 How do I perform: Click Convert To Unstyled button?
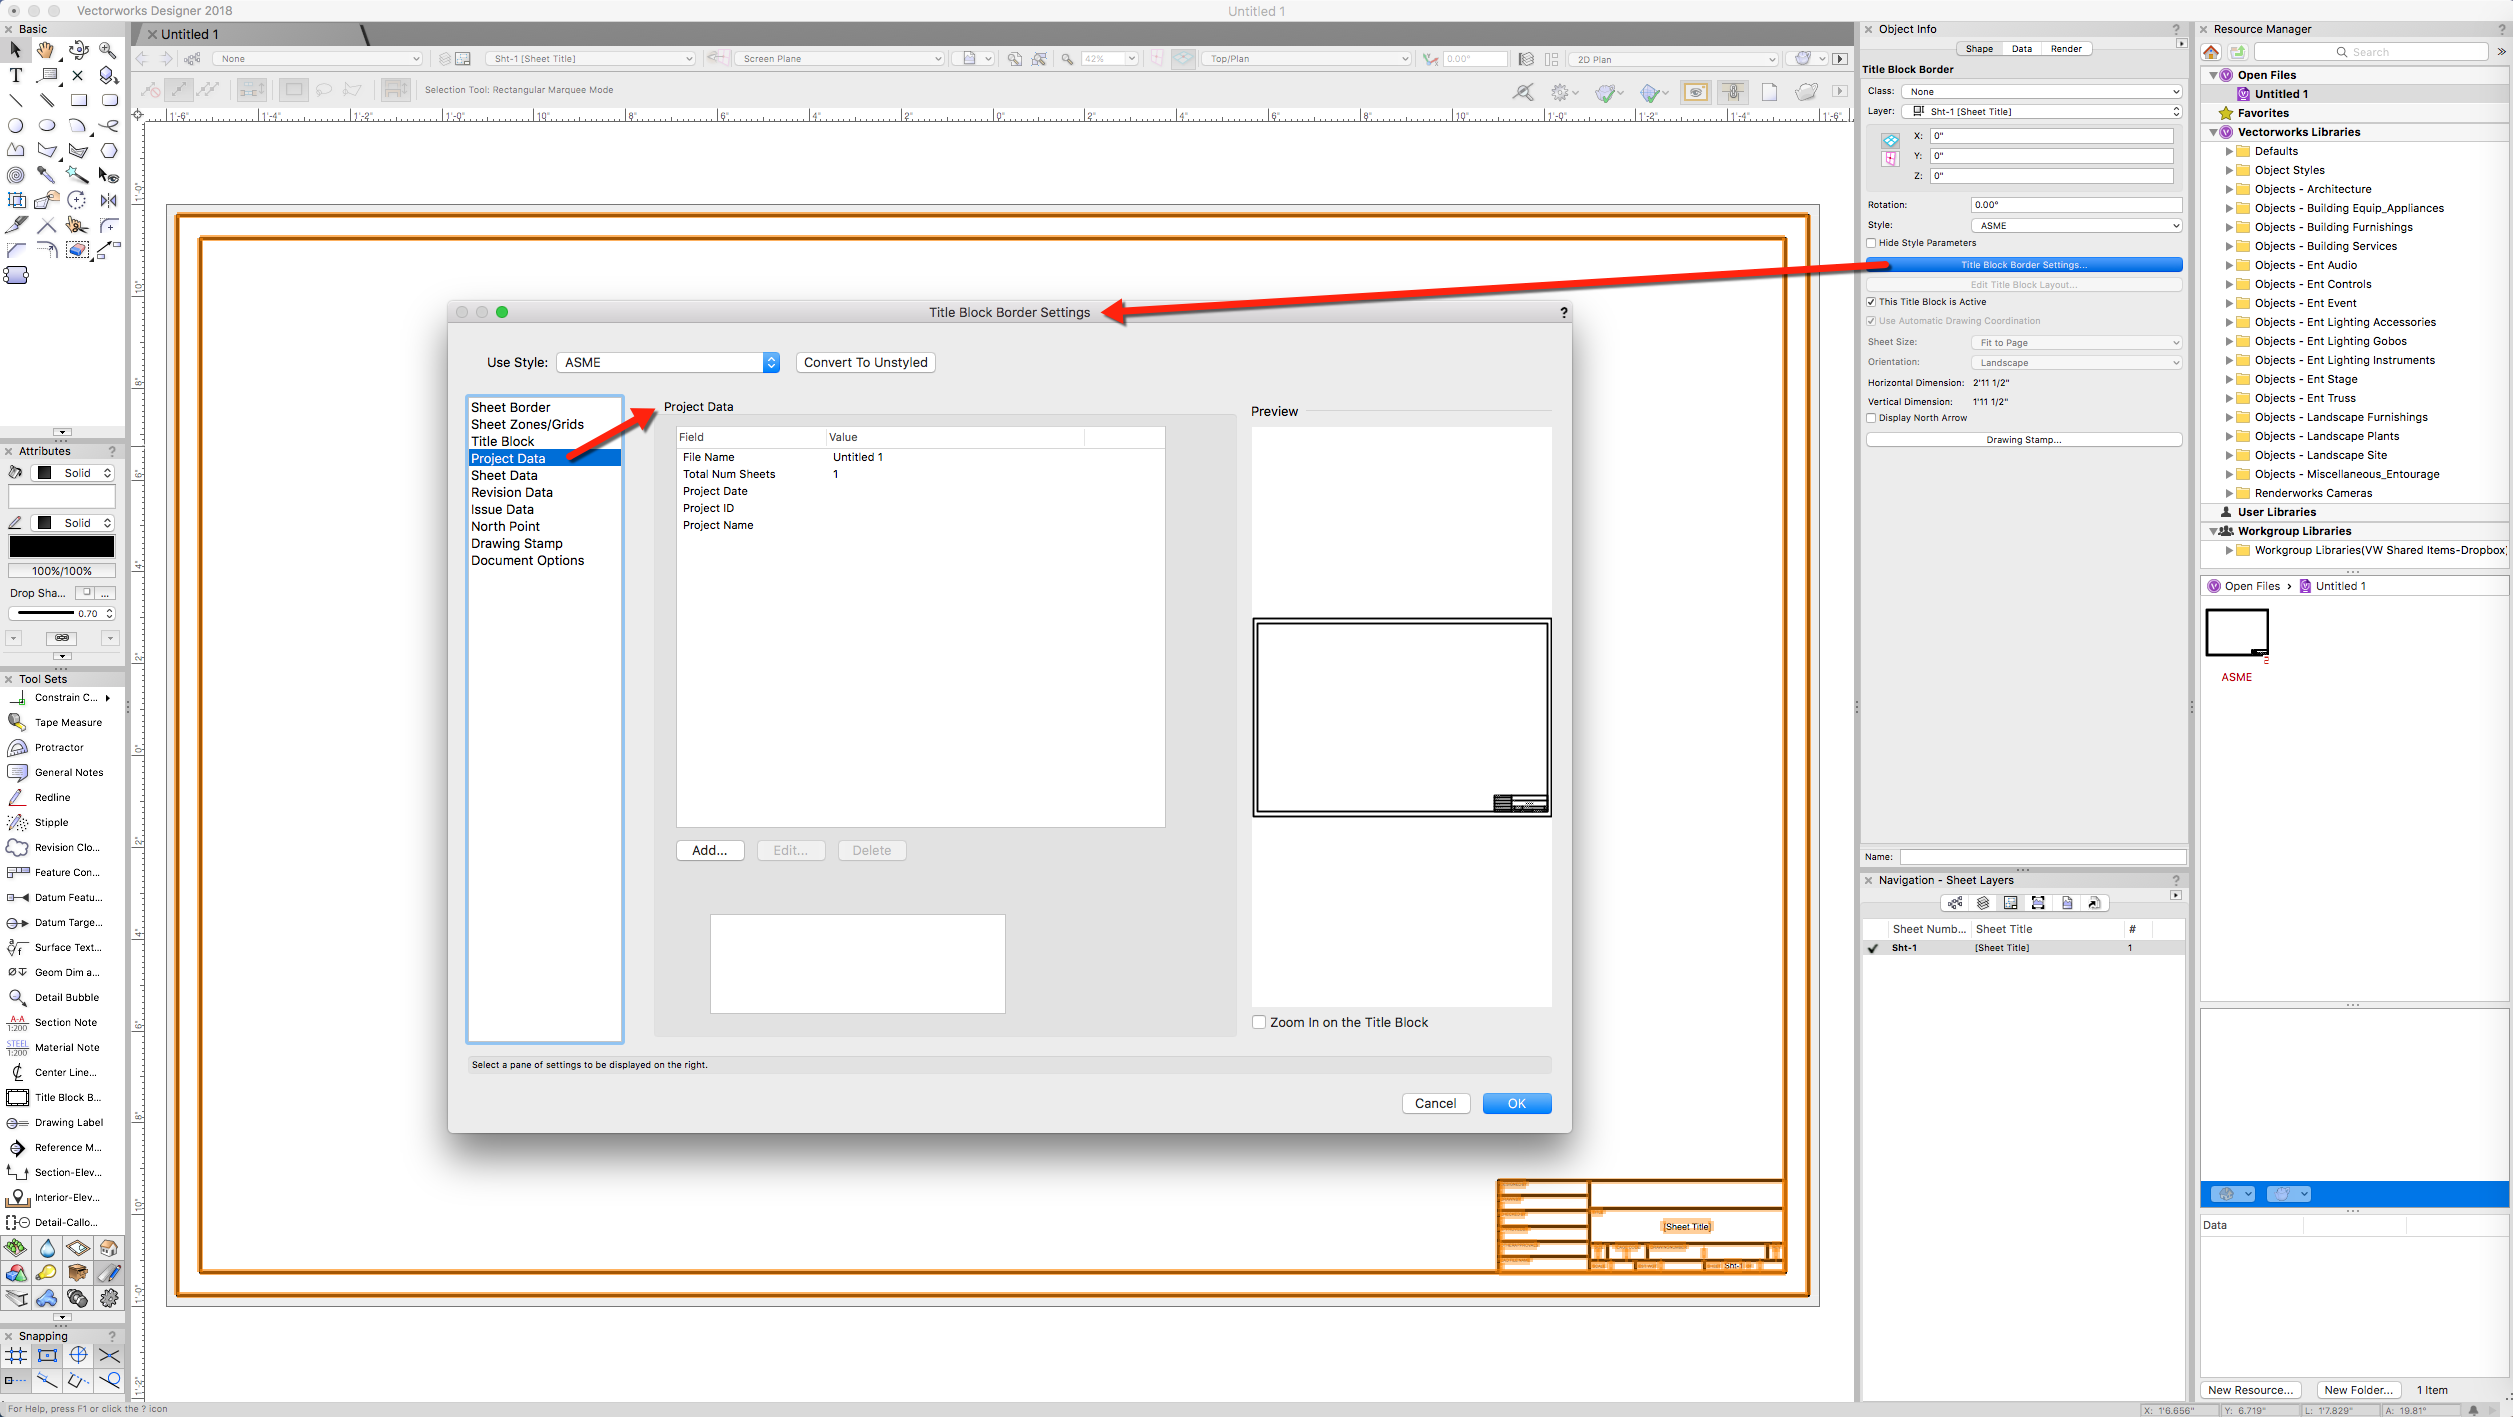tap(865, 362)
